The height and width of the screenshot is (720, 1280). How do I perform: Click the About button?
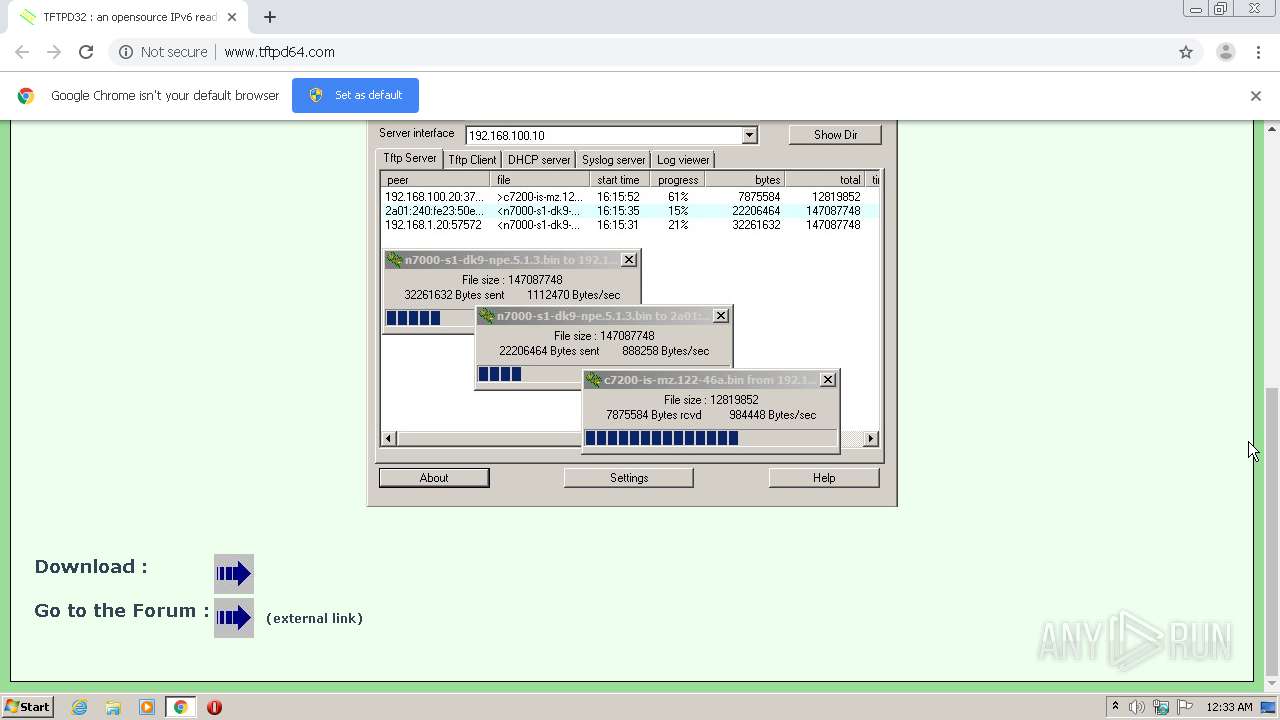434,478
